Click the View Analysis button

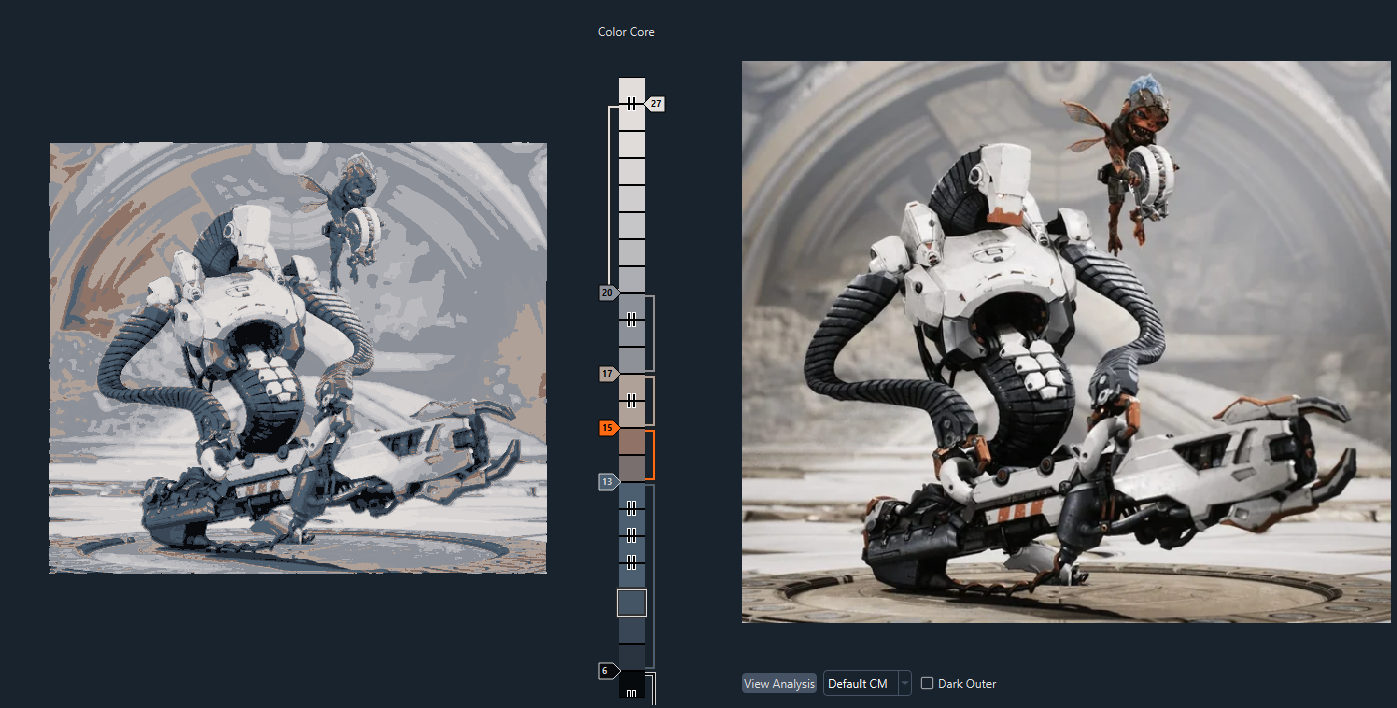coord(779,683)
